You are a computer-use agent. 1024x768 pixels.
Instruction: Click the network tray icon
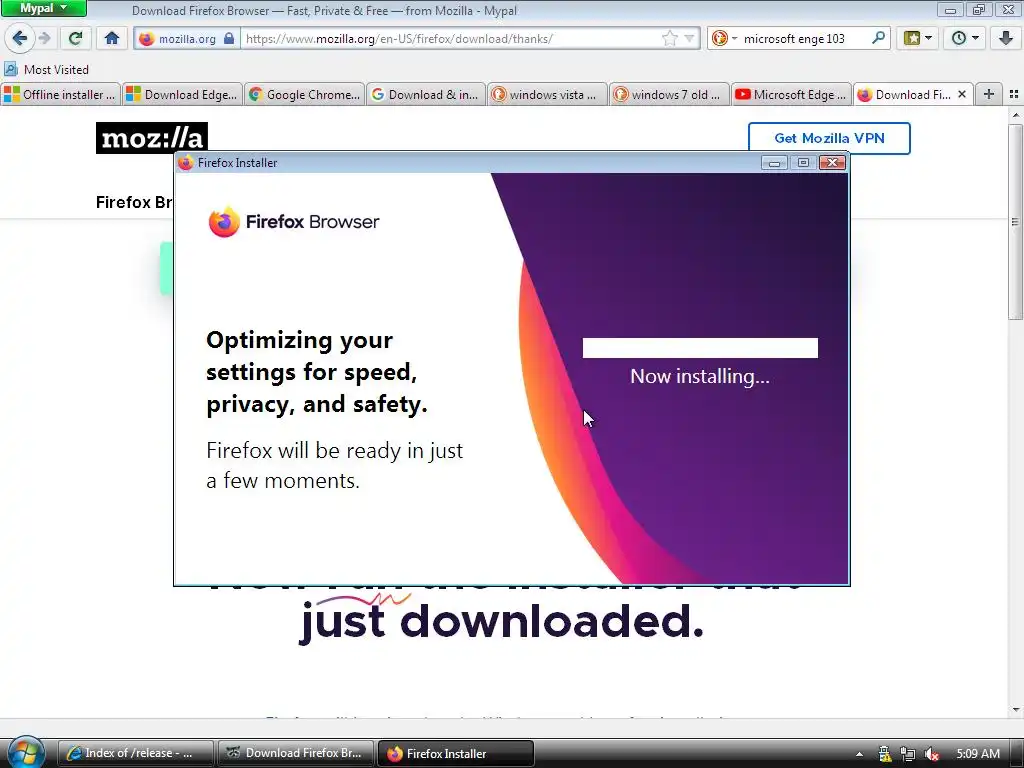908,754
